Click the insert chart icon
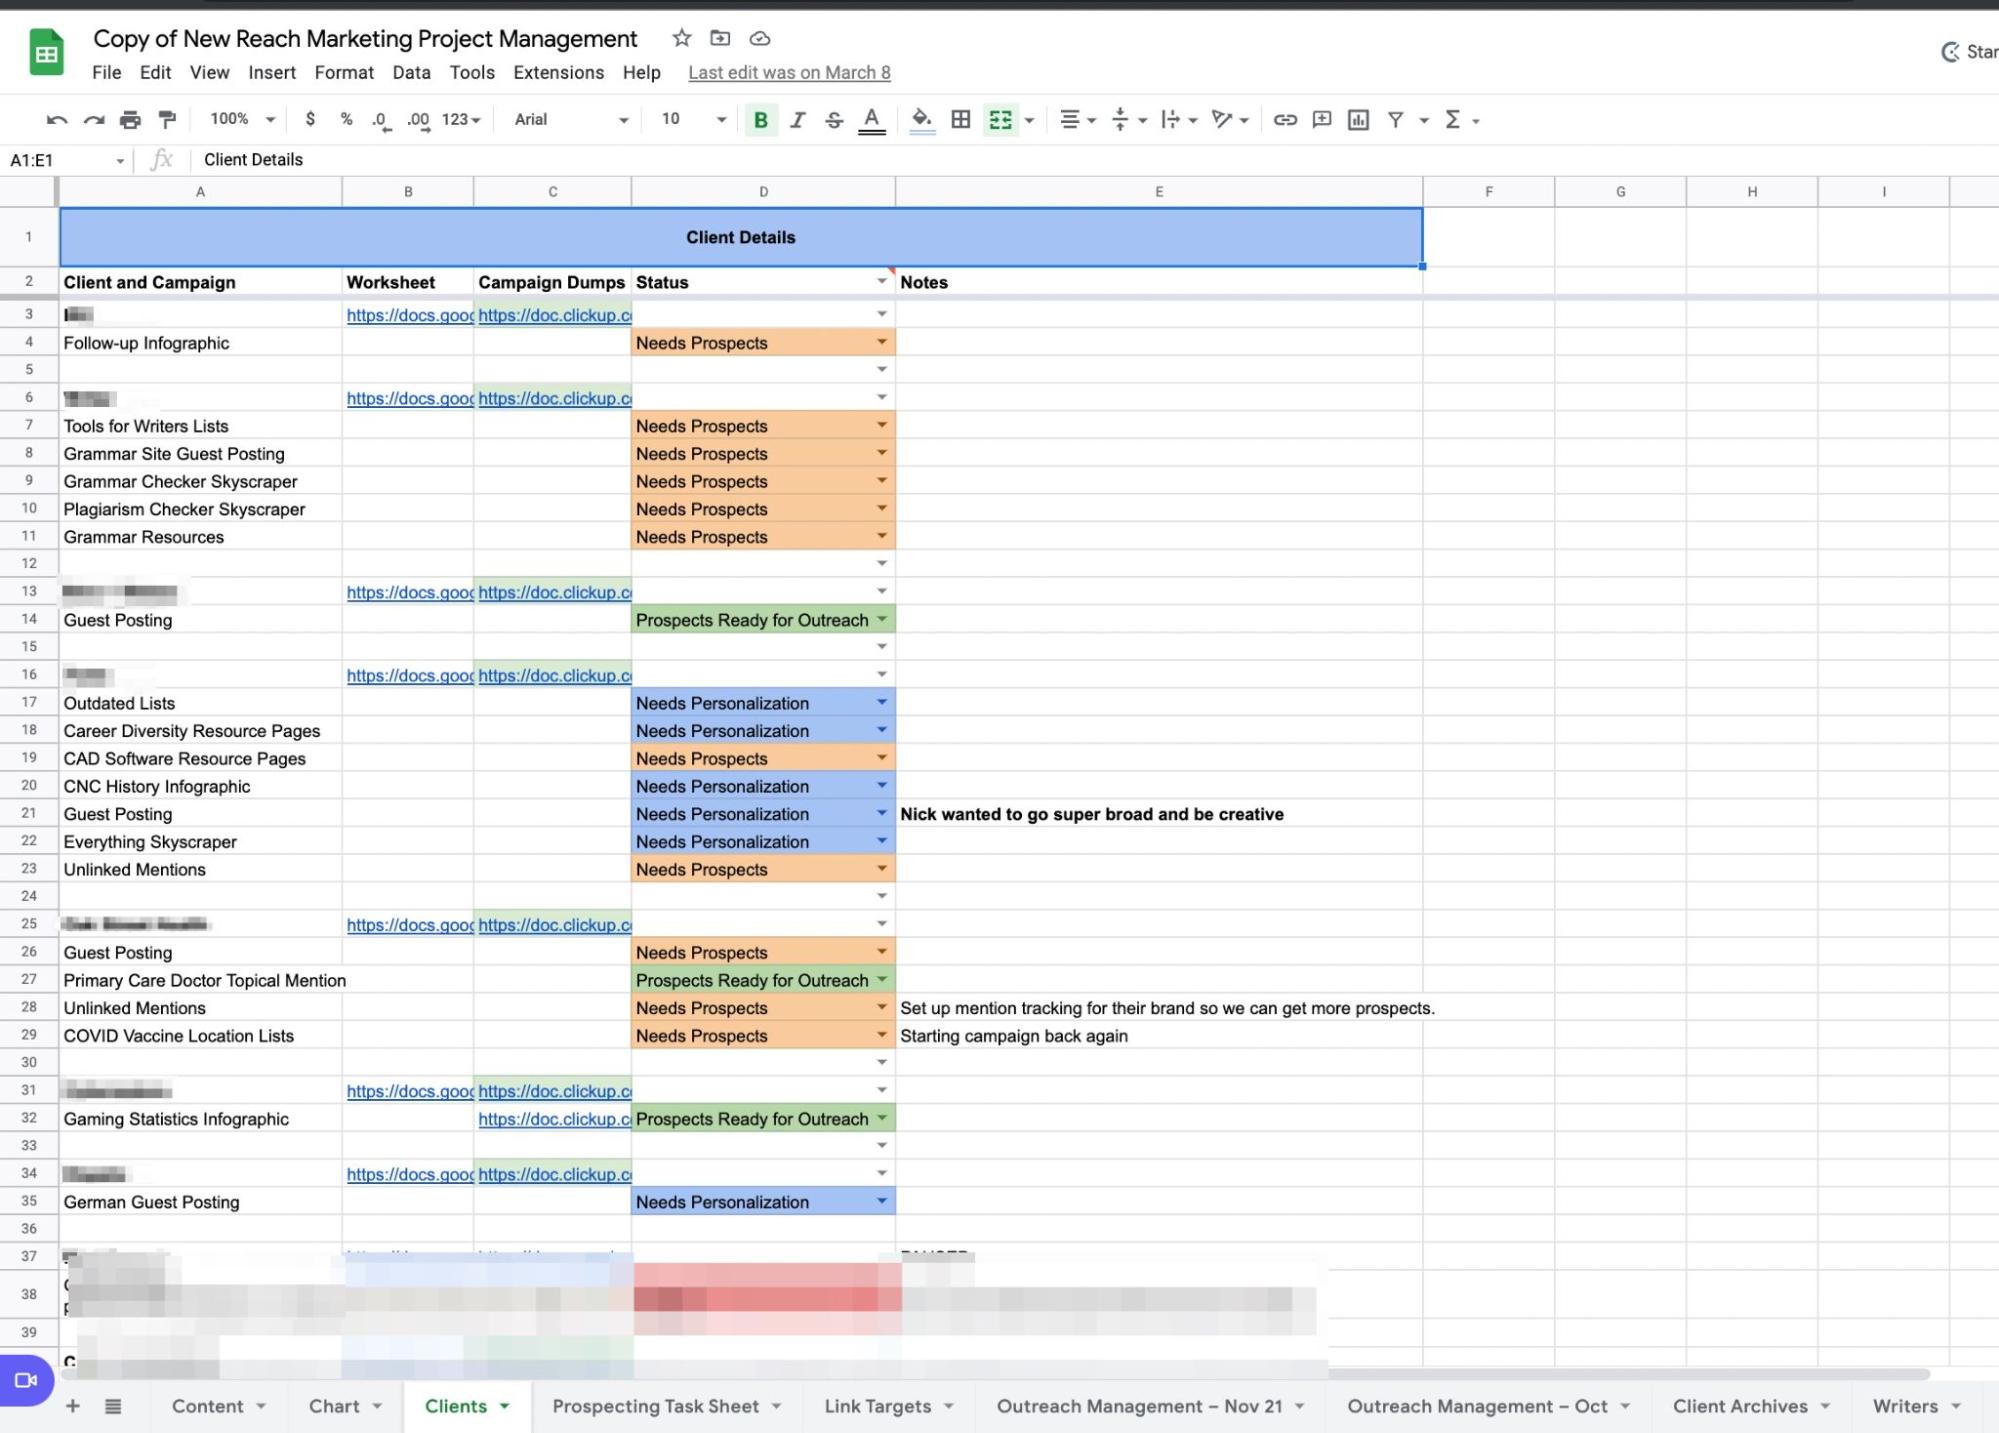This screenshot has width=1999, height=1433. coord(1358,120)
